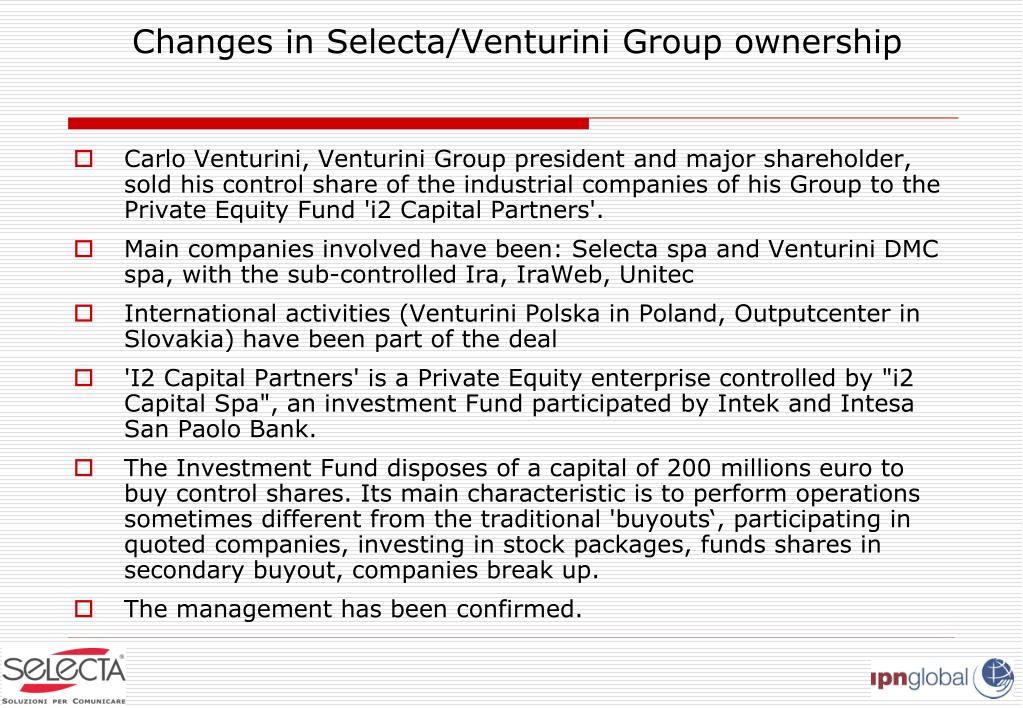The image size is (1023, 708).
Task: Click the slide title Changes in Selecta/Venturini Group ownership
Action: click(x=517, y=42)
